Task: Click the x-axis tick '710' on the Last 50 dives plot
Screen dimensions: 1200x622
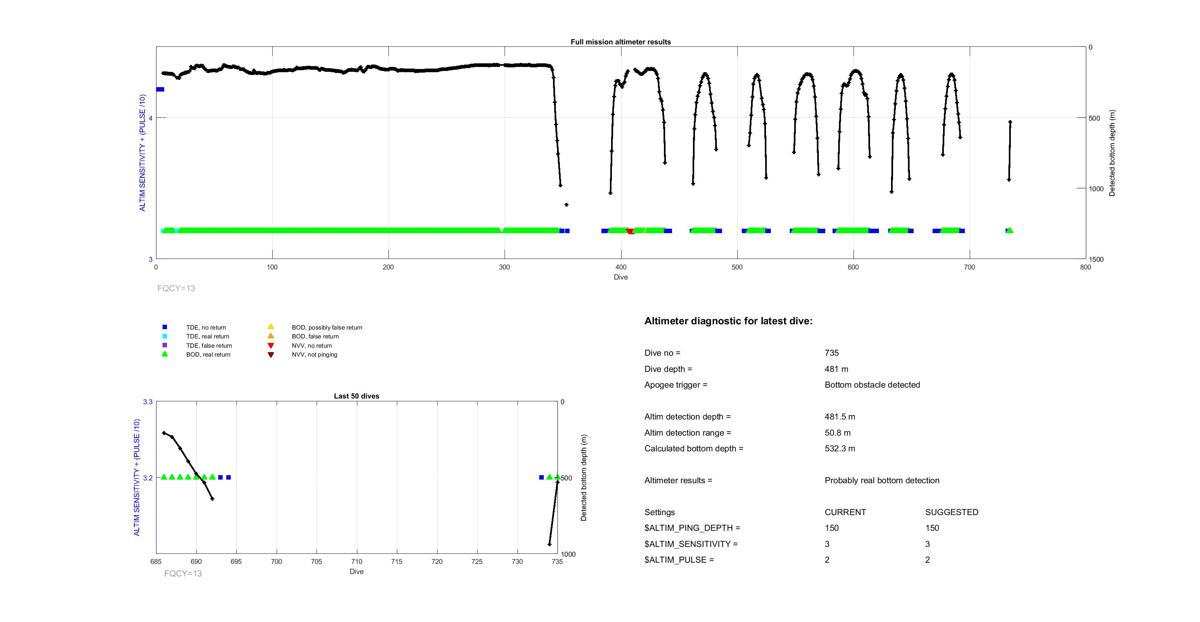Action: pos(357,562)
